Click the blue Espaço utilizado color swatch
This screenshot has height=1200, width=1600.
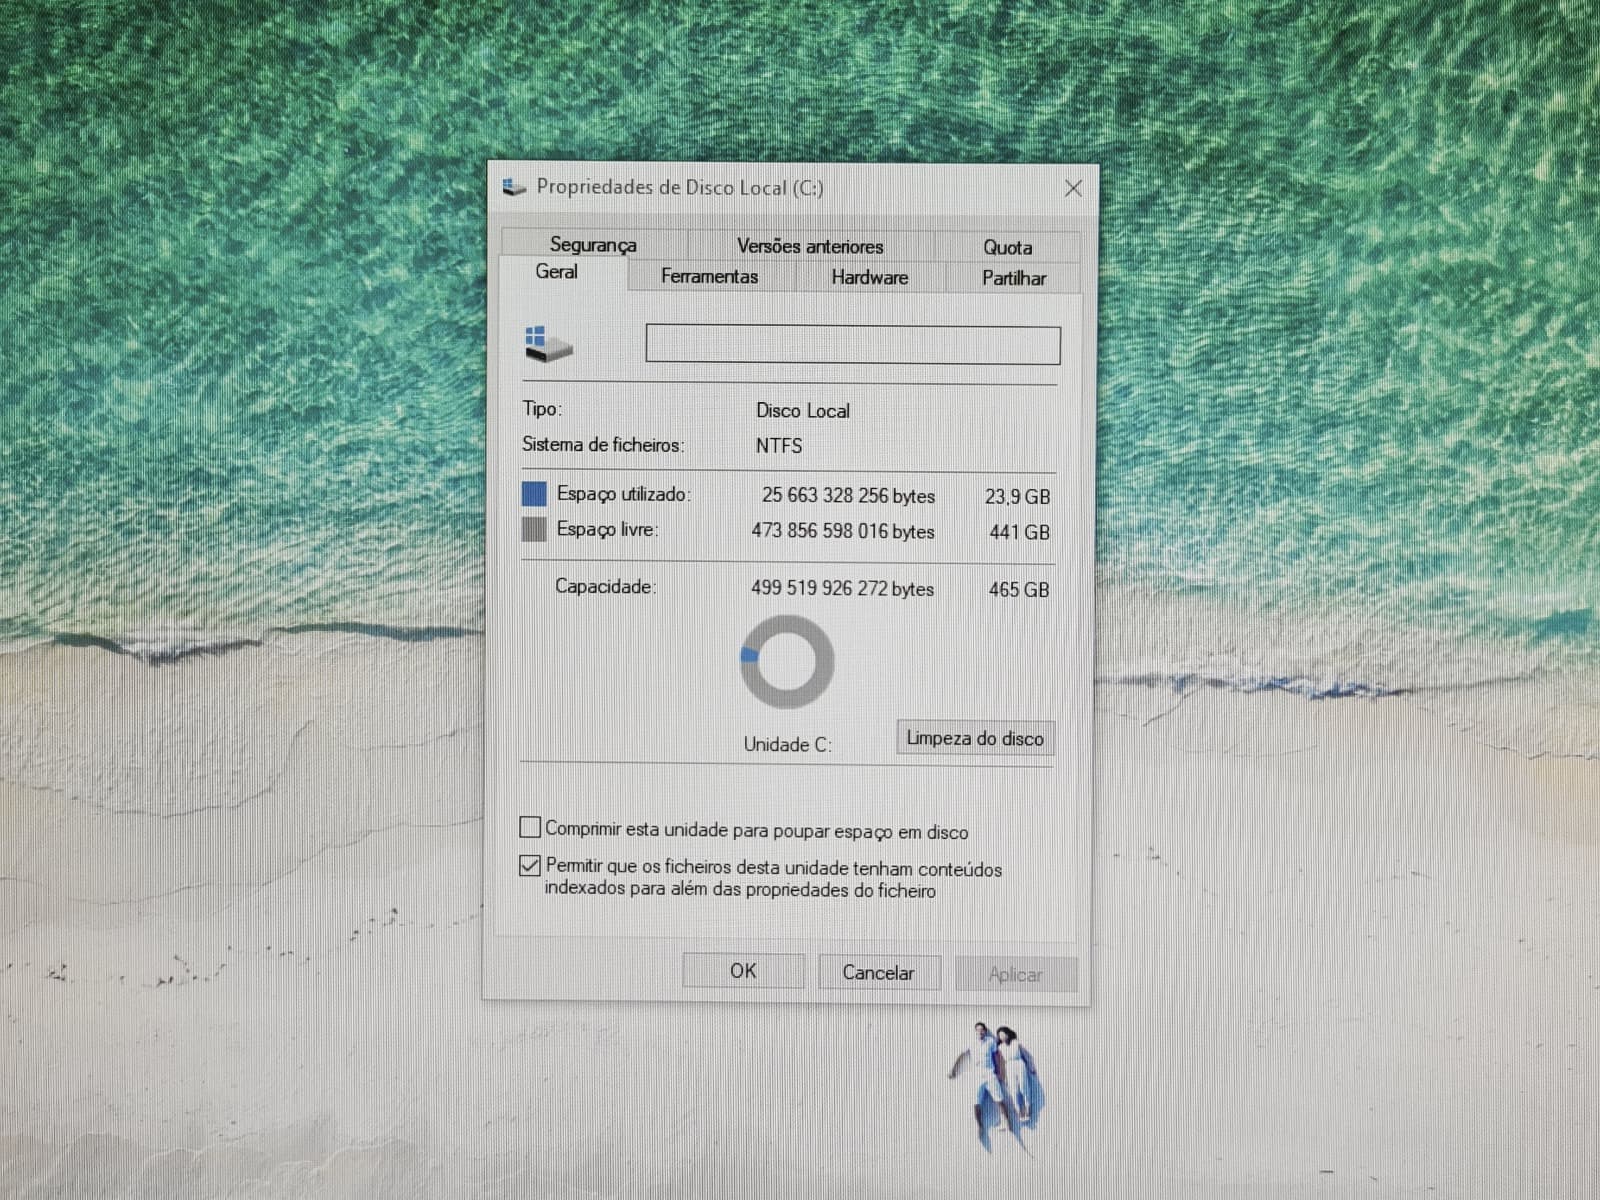click(x=534, y=494)
